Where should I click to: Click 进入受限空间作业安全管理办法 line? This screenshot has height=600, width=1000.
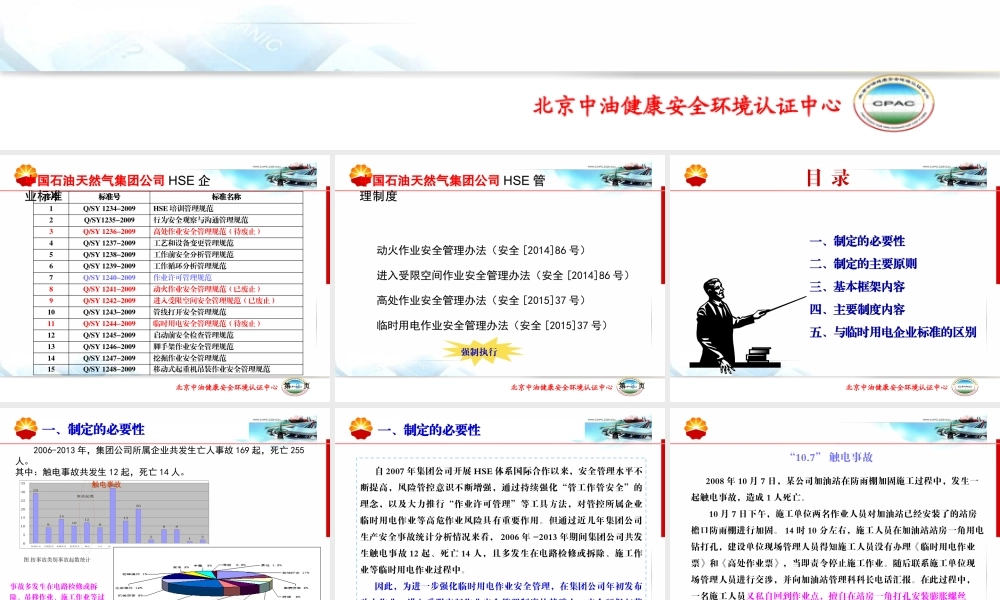[503, 275]
